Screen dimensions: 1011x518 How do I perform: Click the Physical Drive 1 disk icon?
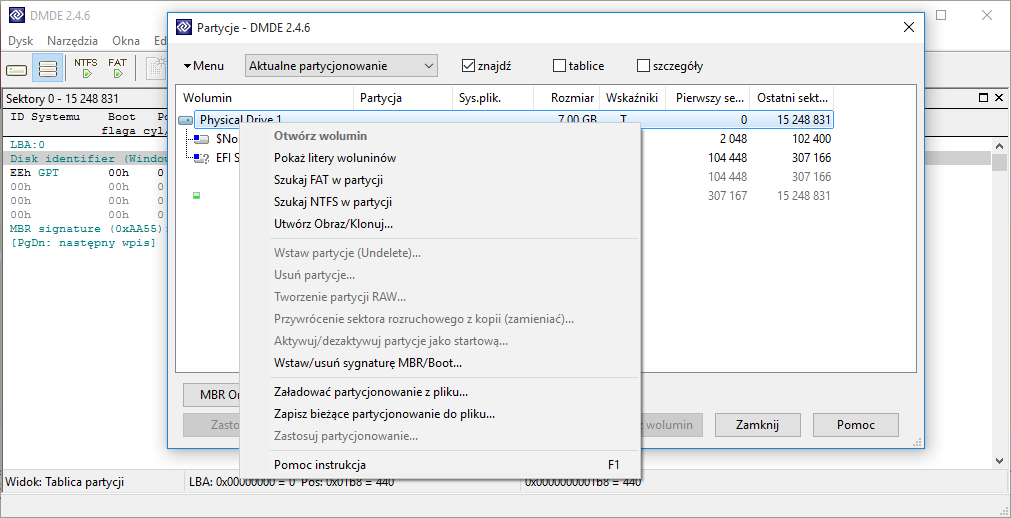pos(185,120)
